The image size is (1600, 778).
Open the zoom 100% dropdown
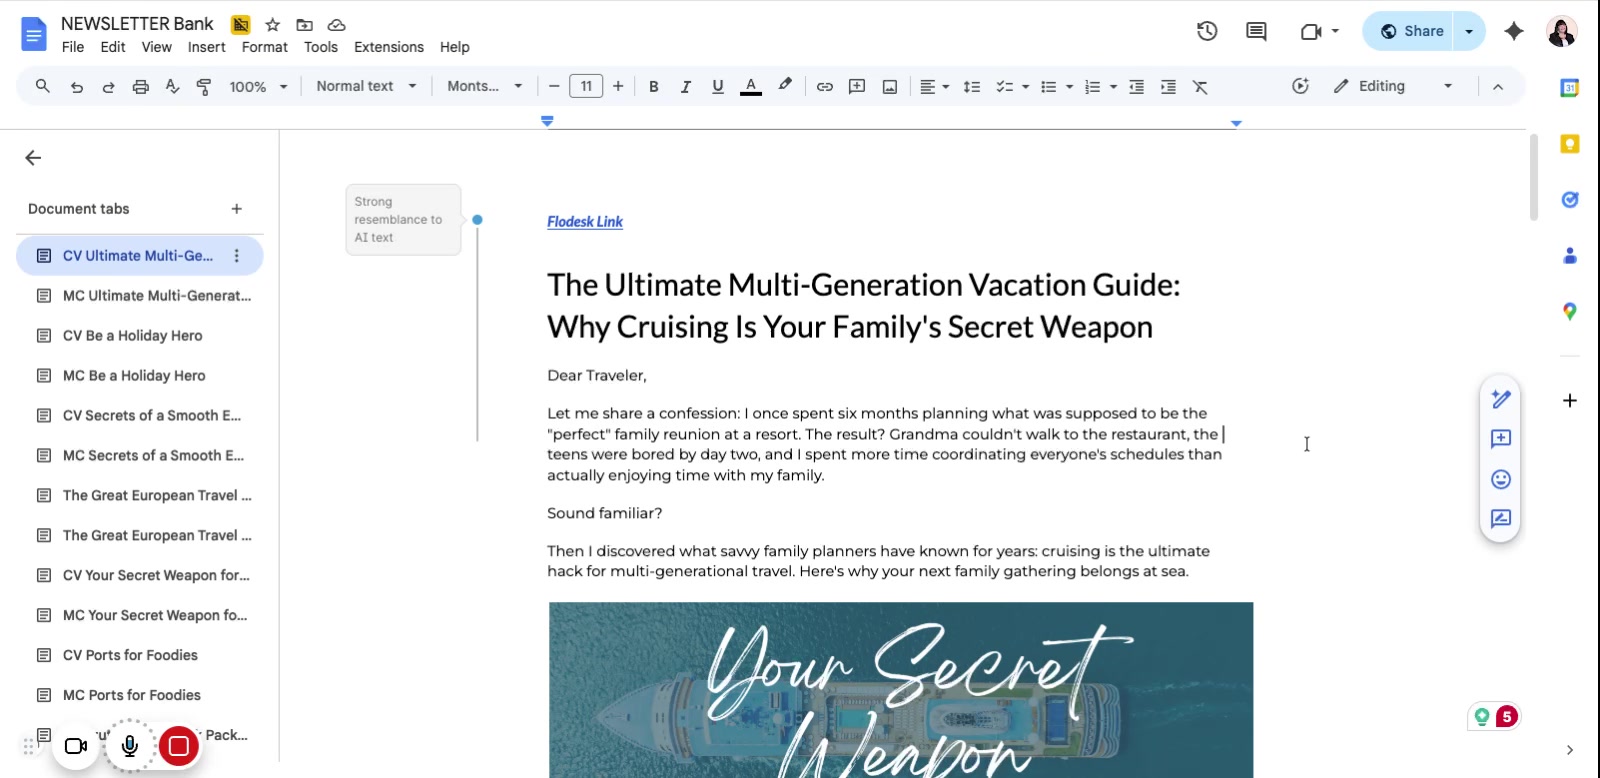(x=258, y=87)
